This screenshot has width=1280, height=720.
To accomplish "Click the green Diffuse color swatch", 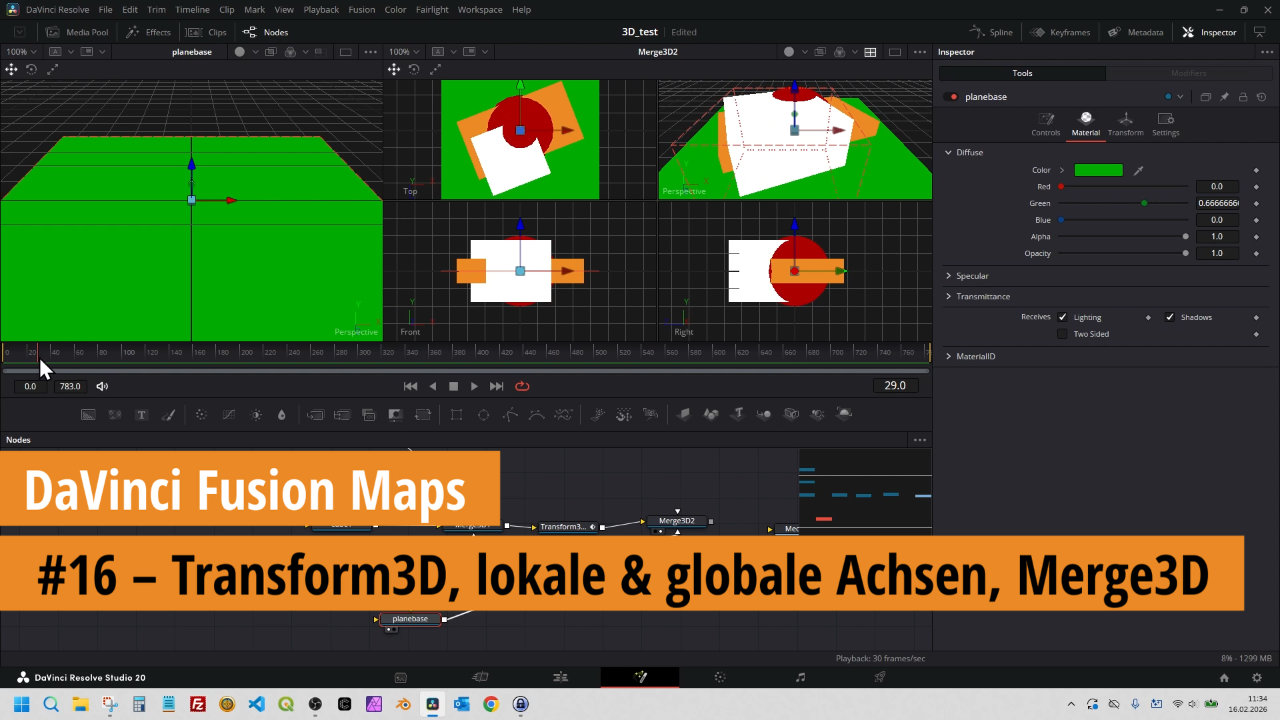I will click(x=1098, y=171).
